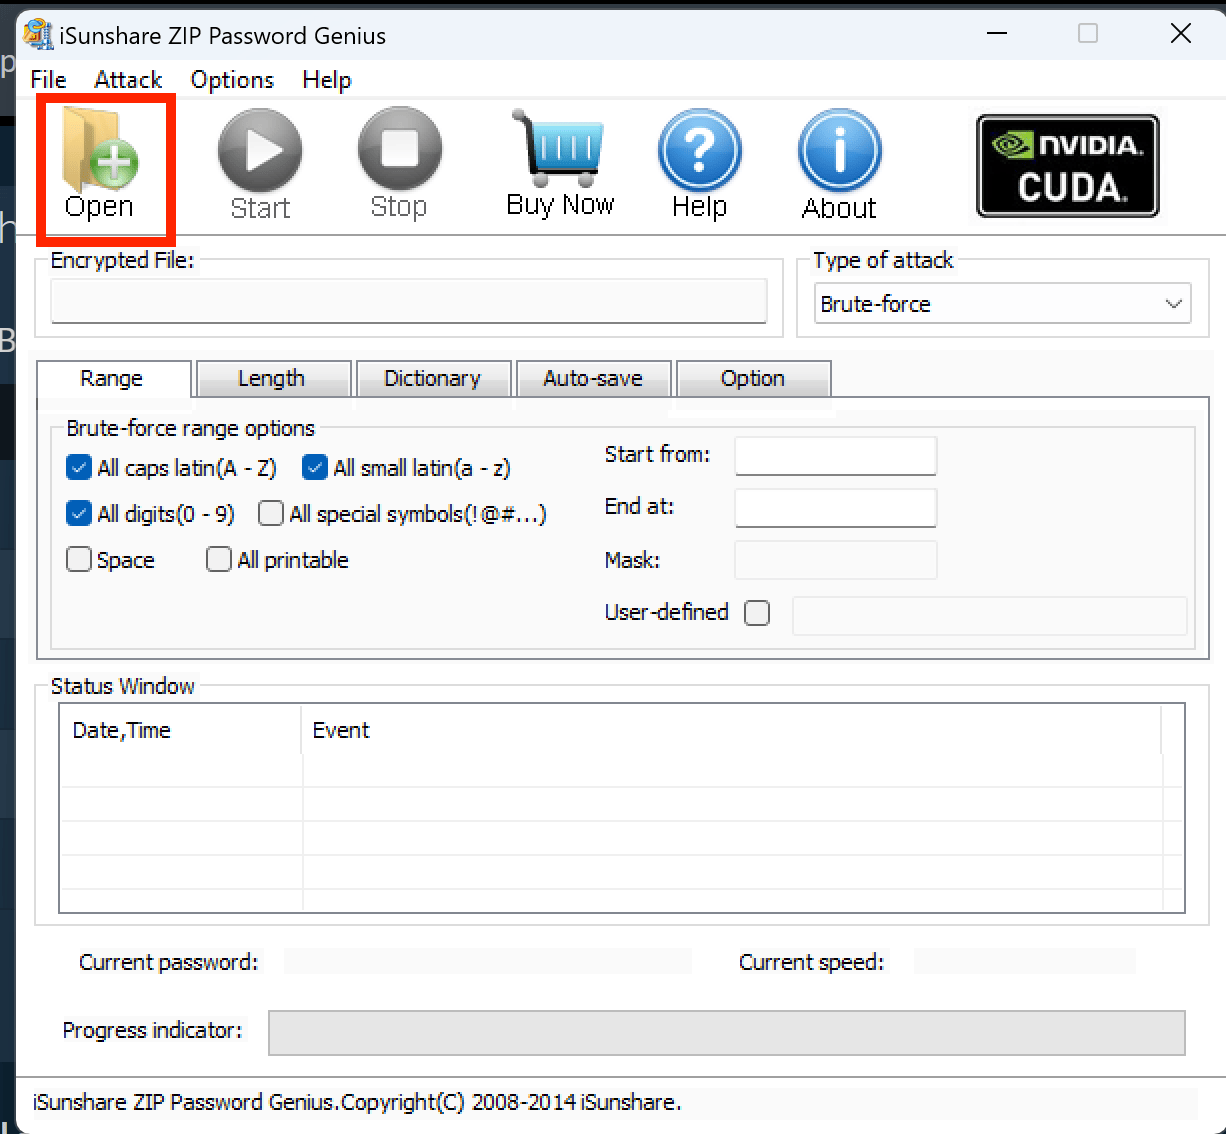This screenshot has height=1134, width=1226.
Task: Open the Options menu
Action: pos(231,79)
